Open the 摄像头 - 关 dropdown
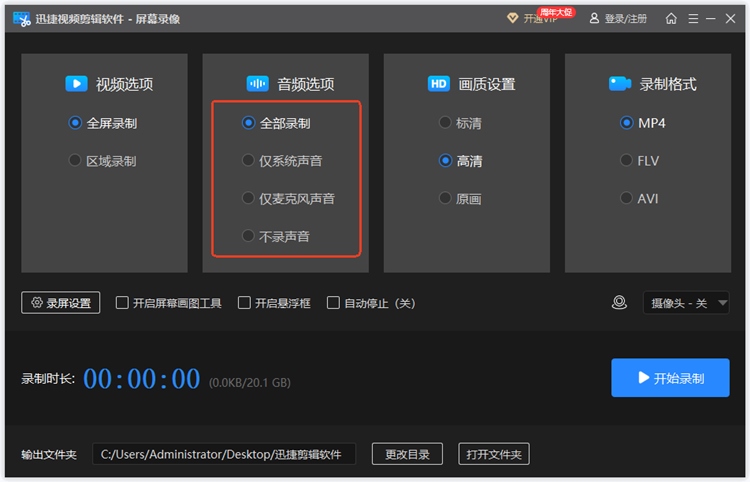This screenshot has width=750, height=482. [x=686, y=303]
